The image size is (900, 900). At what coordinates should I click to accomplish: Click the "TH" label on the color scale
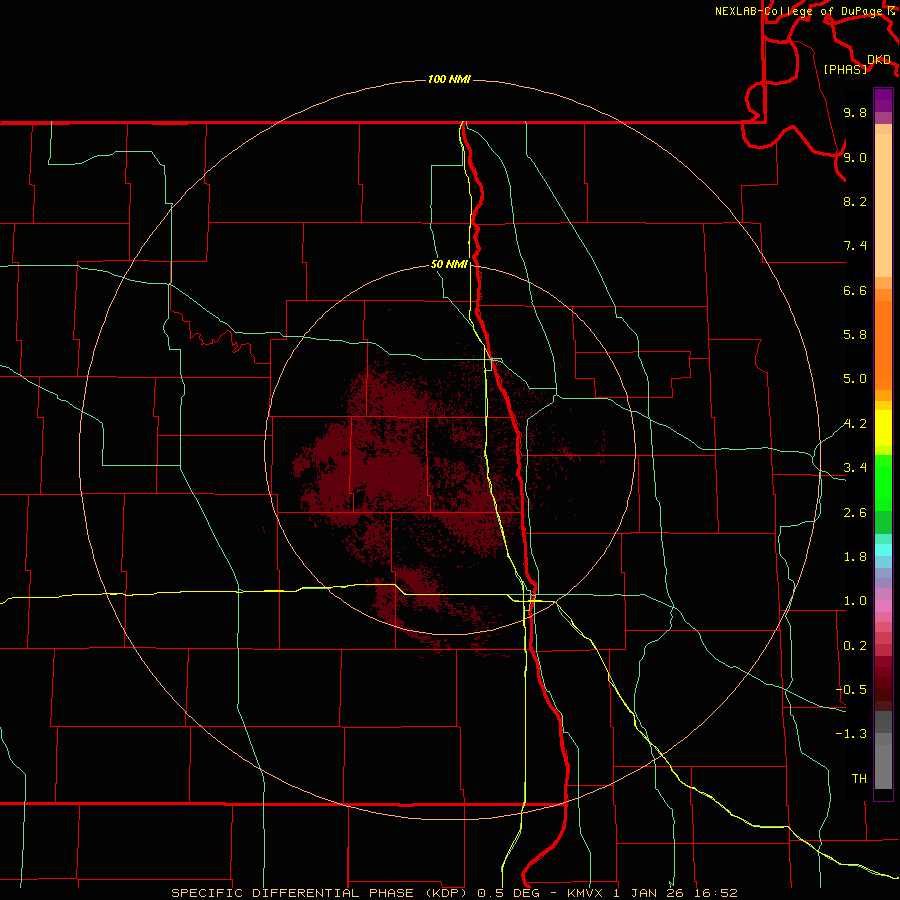click(x=859, y=779)
